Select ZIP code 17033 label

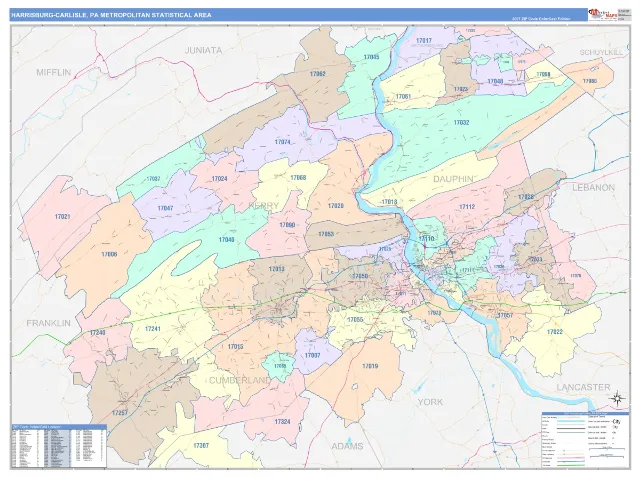[535, 259]
